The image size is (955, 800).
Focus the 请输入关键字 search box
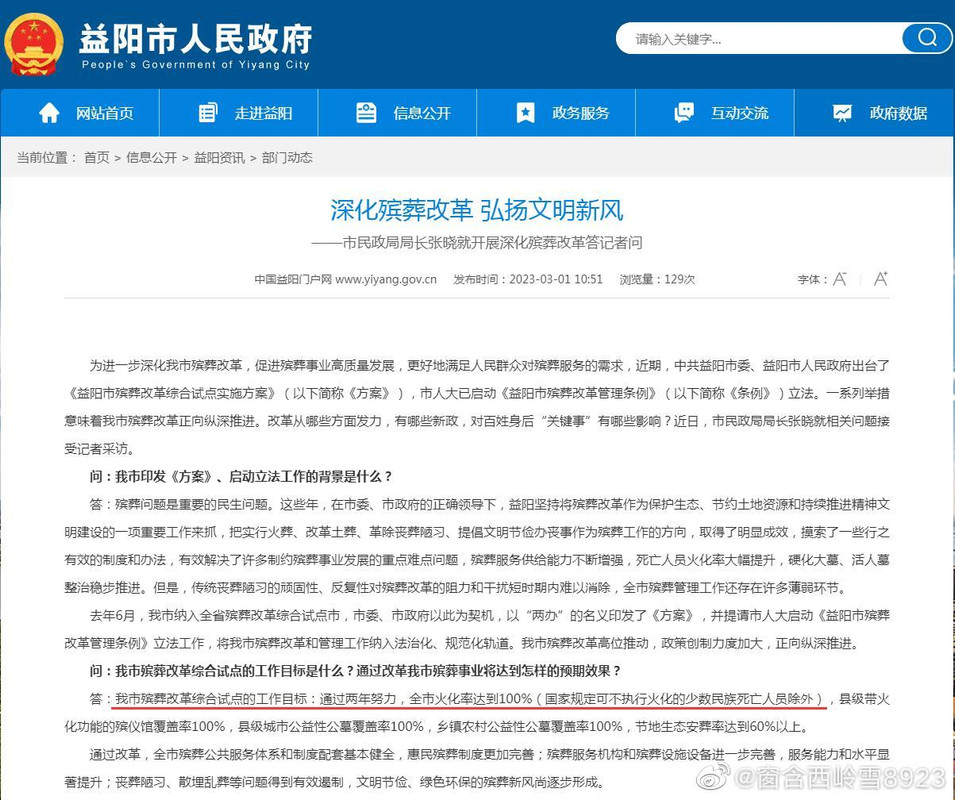(758, 39)
